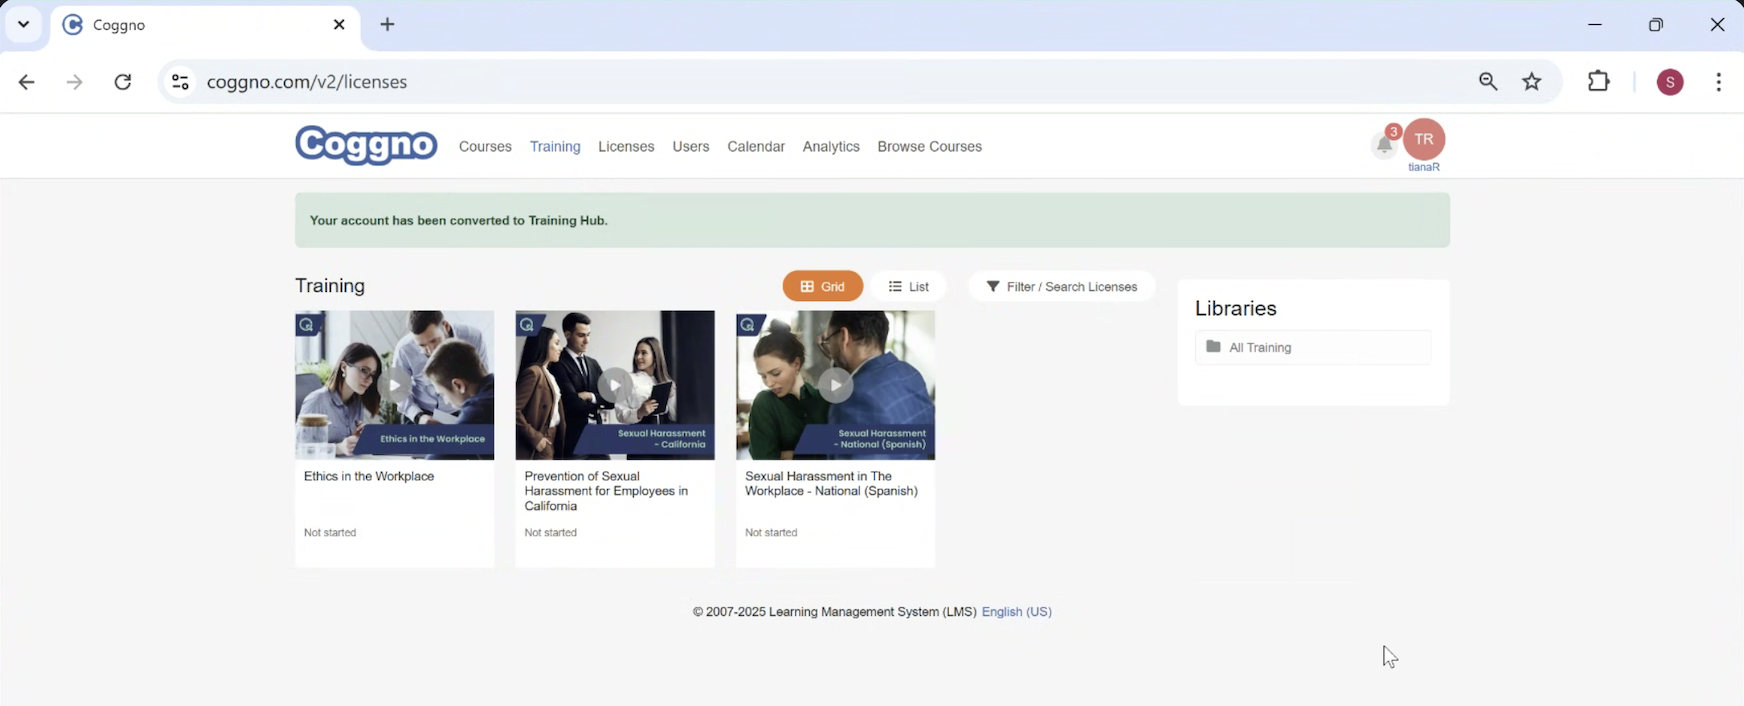This screenshot has width=1744, height=706.
Task: Open Browse Courses
Action: click(930, 146)
